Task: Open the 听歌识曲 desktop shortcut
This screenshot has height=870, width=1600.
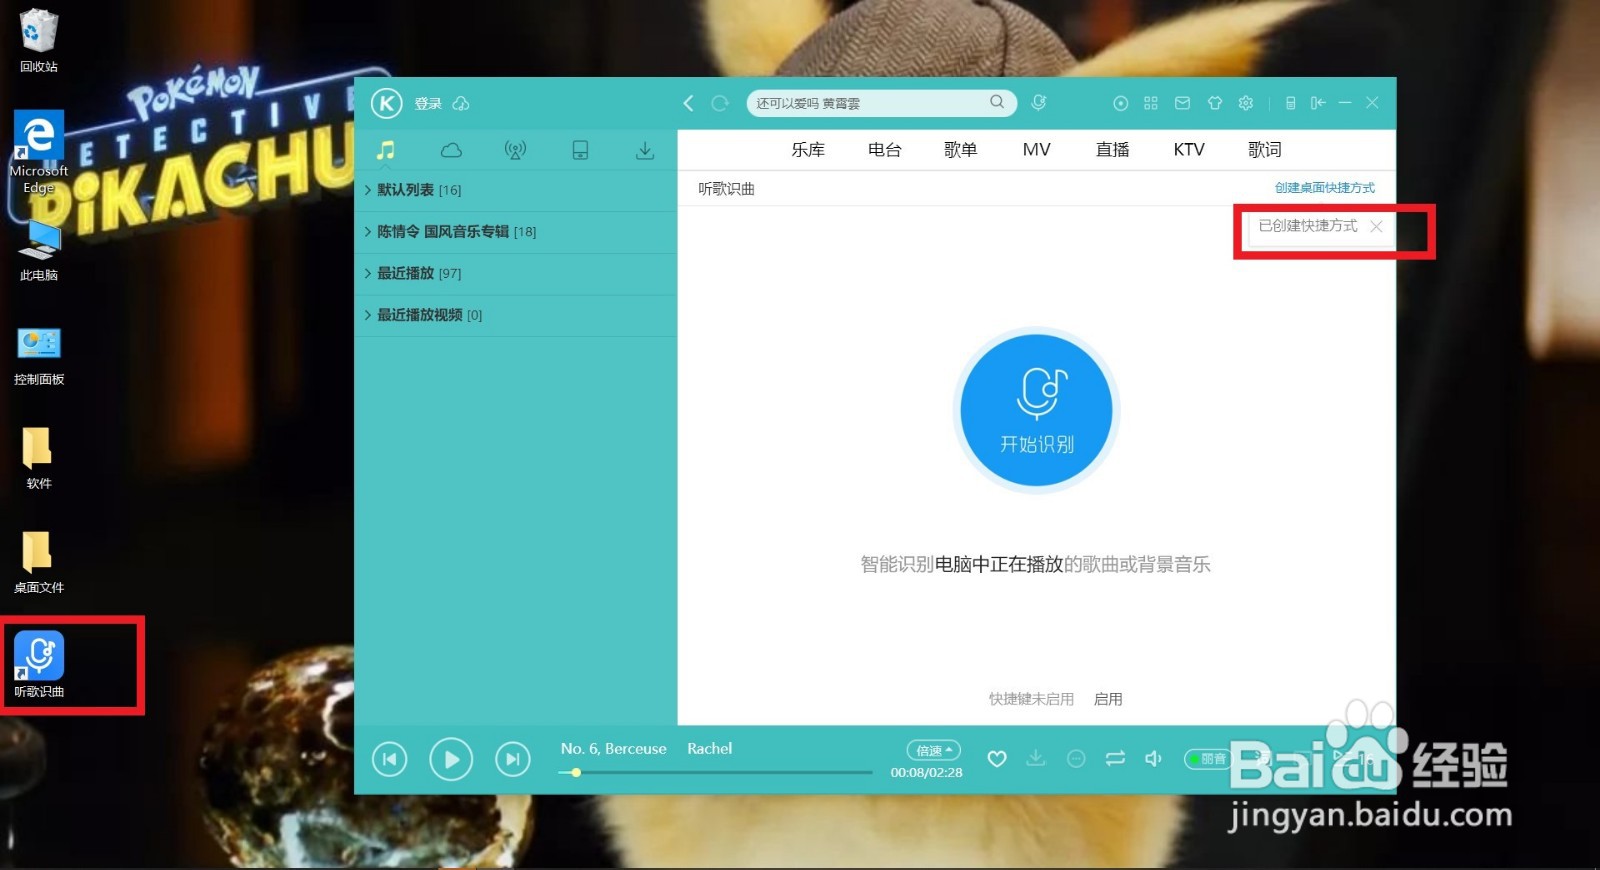Action: pos(39,665)
